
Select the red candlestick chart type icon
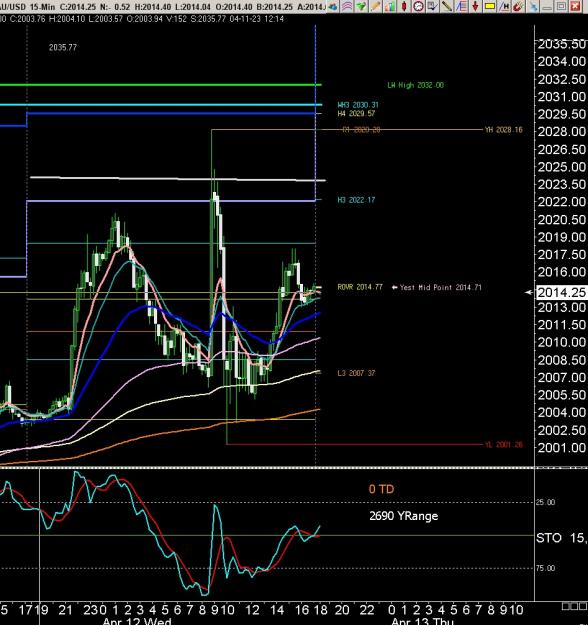point(404,6)
